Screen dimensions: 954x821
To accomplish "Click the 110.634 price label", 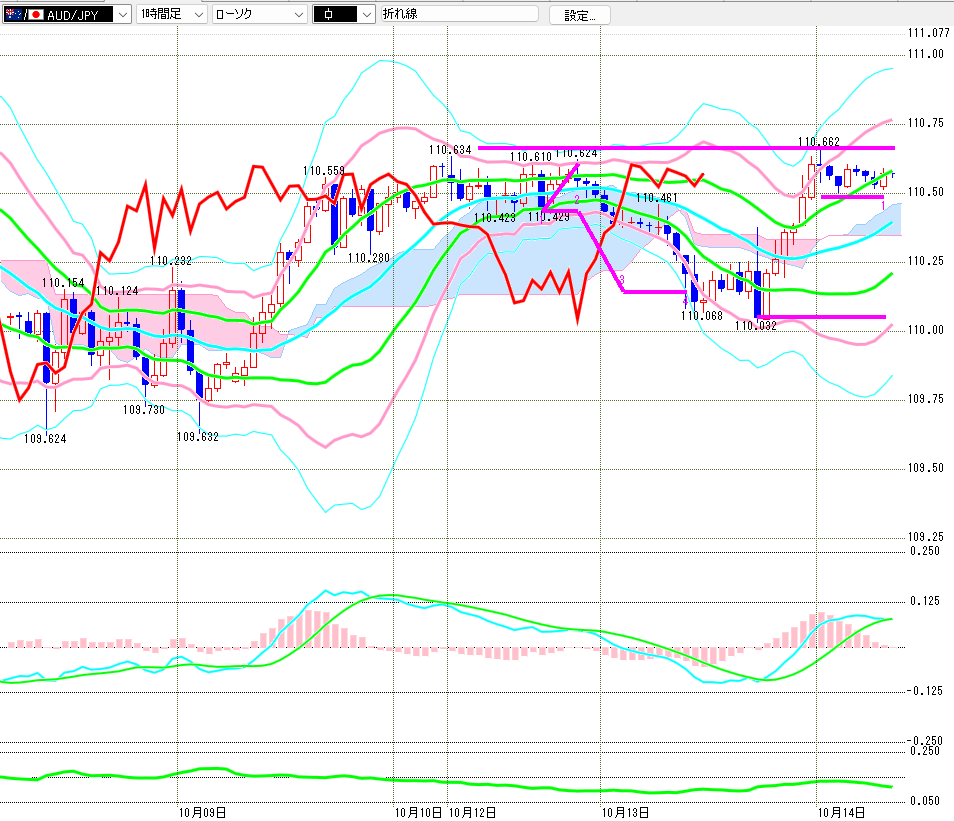I will (x=450, y=150).
